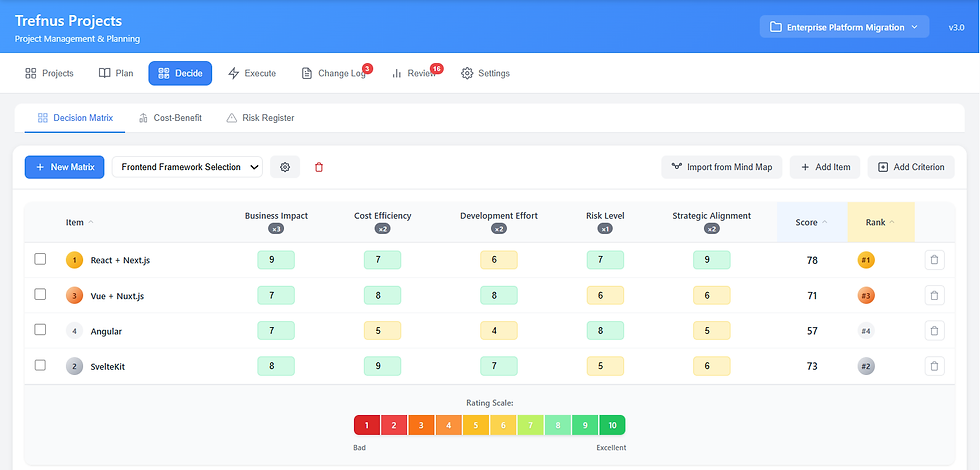This screenshot has height=470, width=980.
Task: Select the React + Next.js row checkbox
Action: pyautogui.click(x=40, y=259)
